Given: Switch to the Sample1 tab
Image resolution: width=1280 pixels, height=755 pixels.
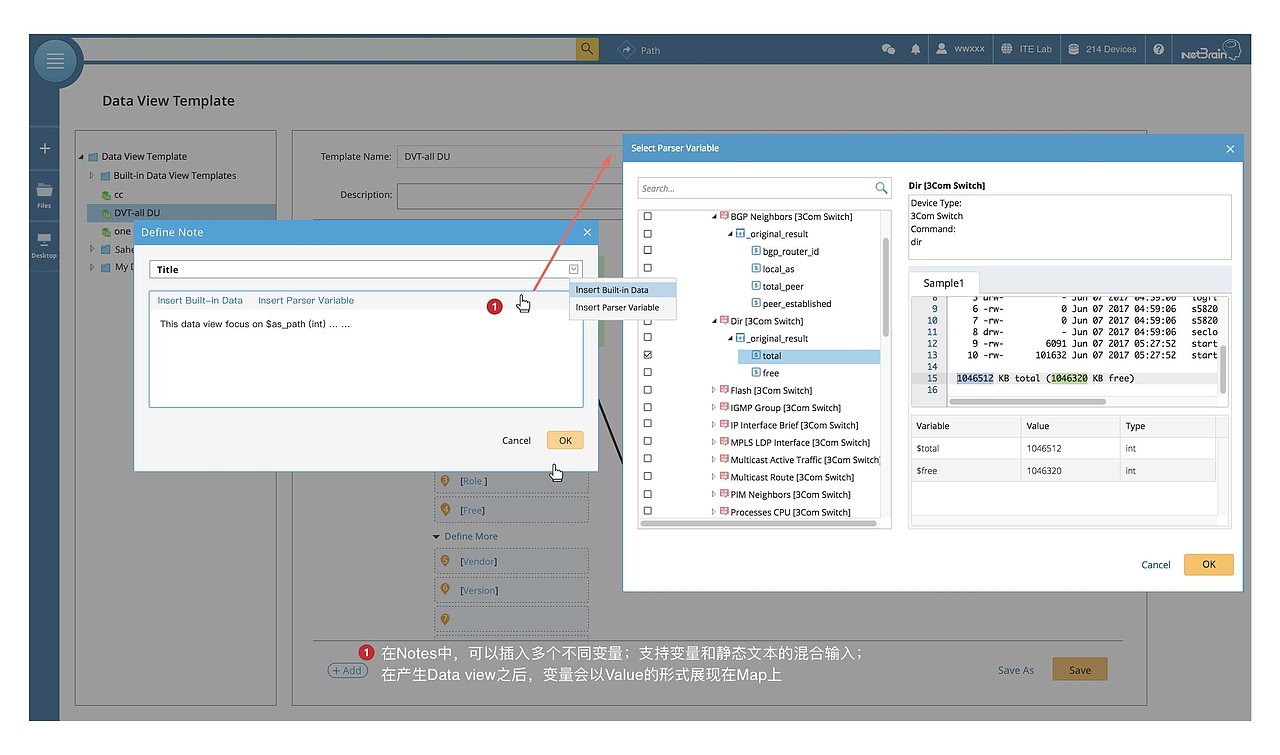Looking at the screenshot, I should pyautogui.click(x=943, y=283).
